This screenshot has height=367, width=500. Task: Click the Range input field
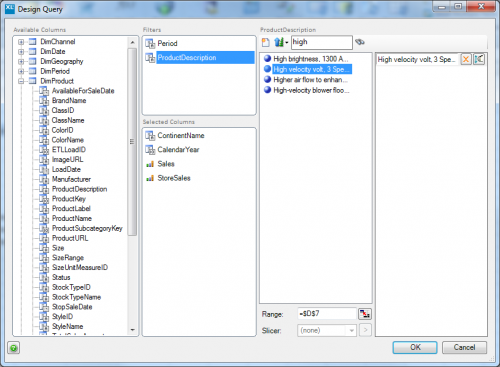click(x=327, y=314)
